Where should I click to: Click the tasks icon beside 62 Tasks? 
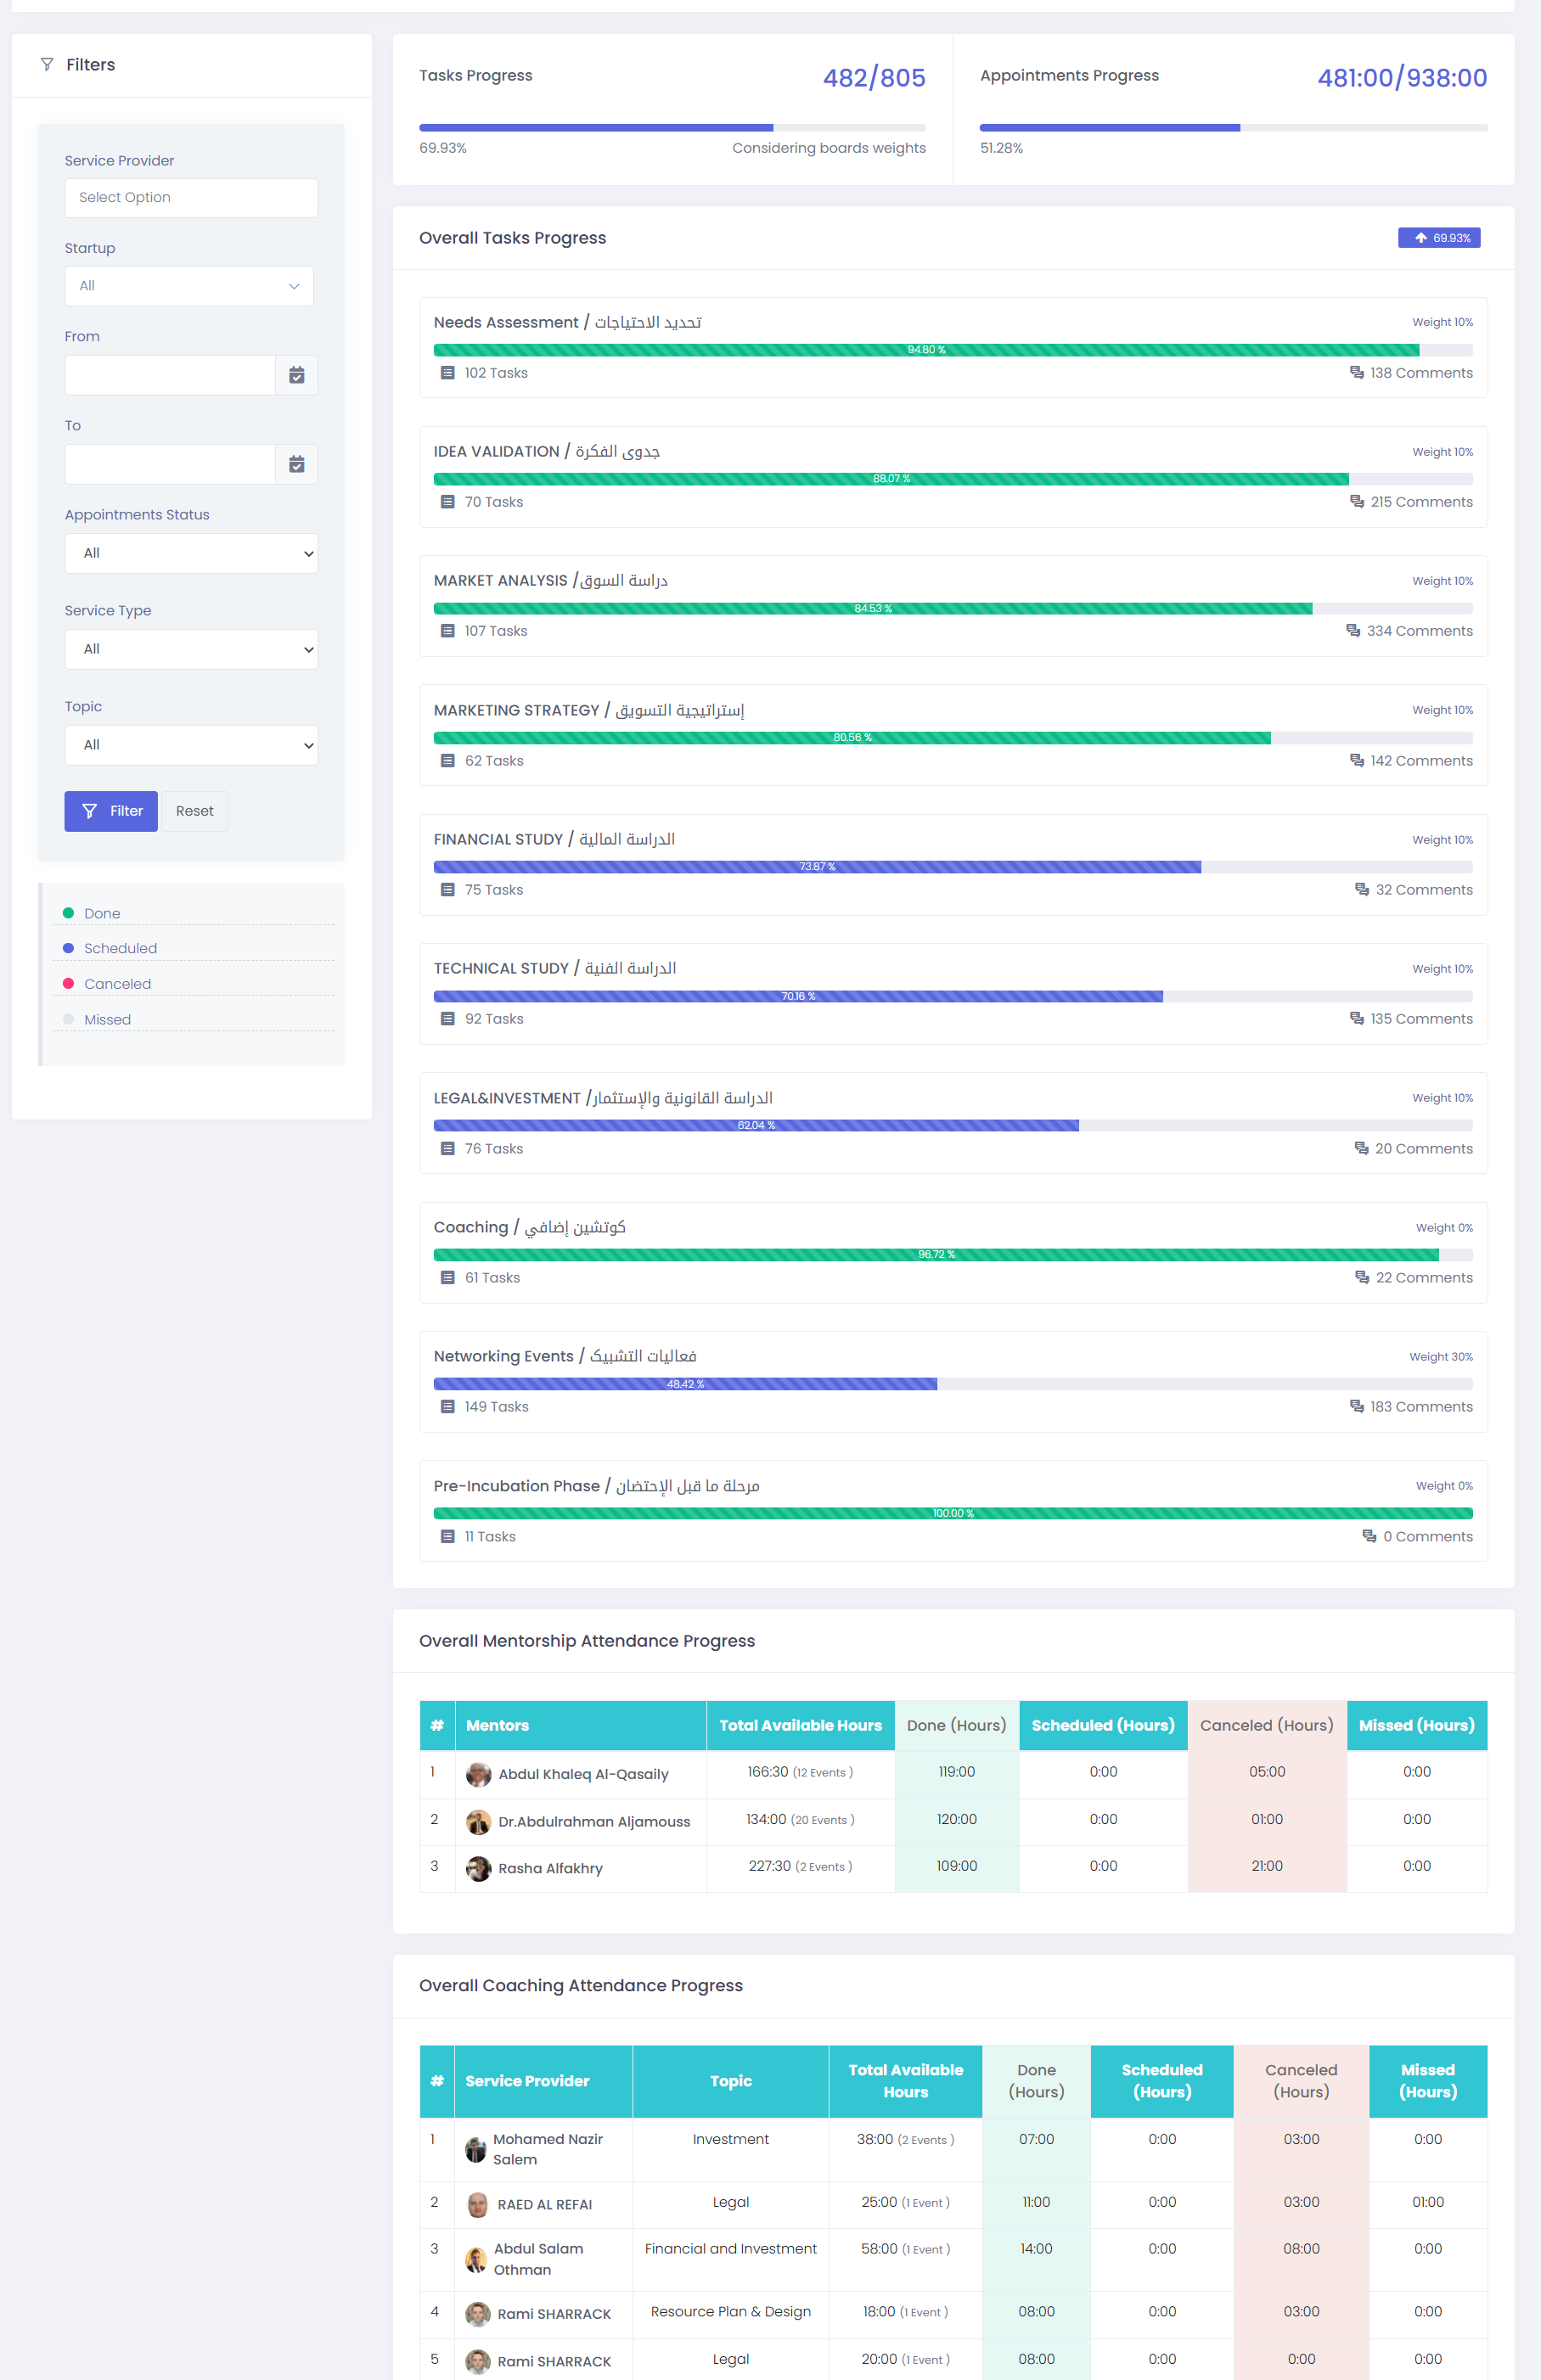448,761
